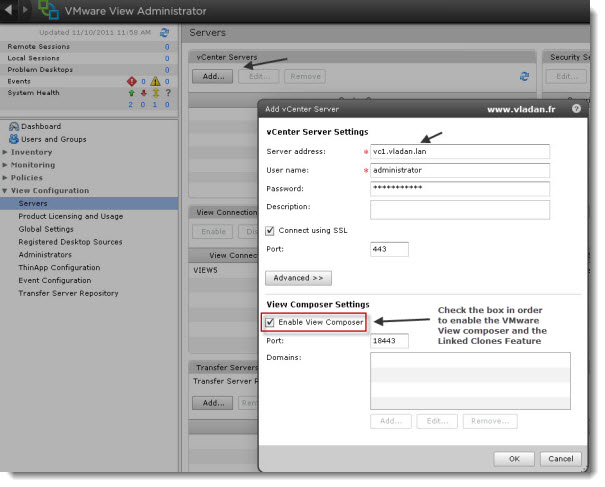This screenshot has width=605, height=487.
Task: Click the Remote Sessions count
Action: click(167, 47)
